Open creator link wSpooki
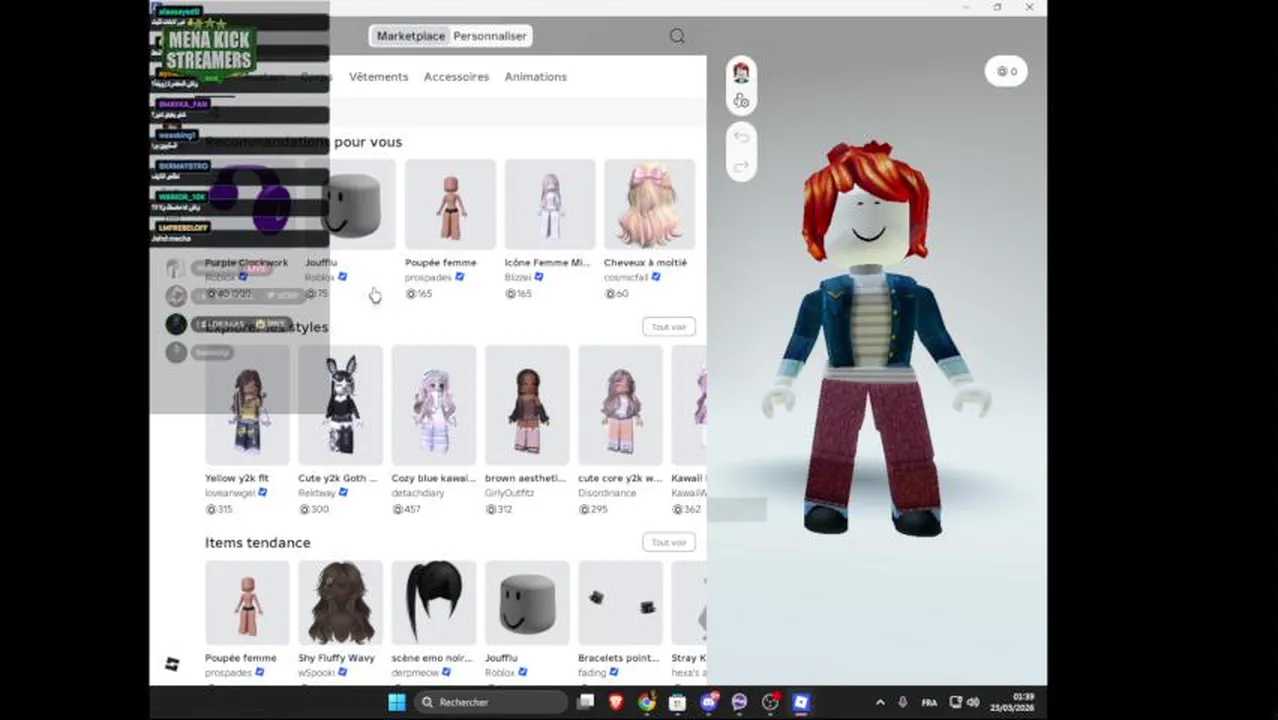 [316, 673]
